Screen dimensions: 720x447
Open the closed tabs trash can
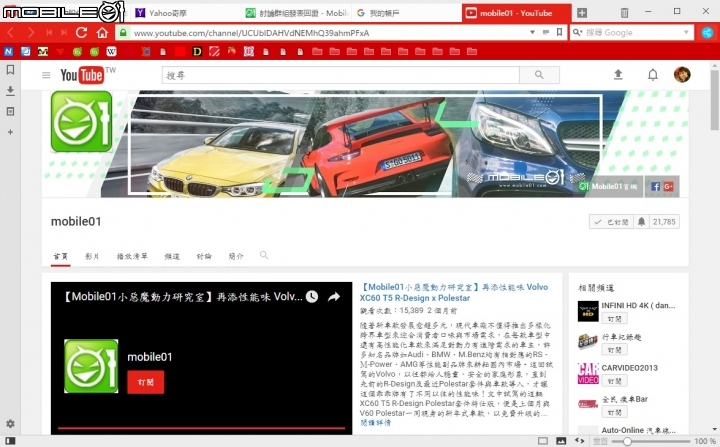[624, 13]
